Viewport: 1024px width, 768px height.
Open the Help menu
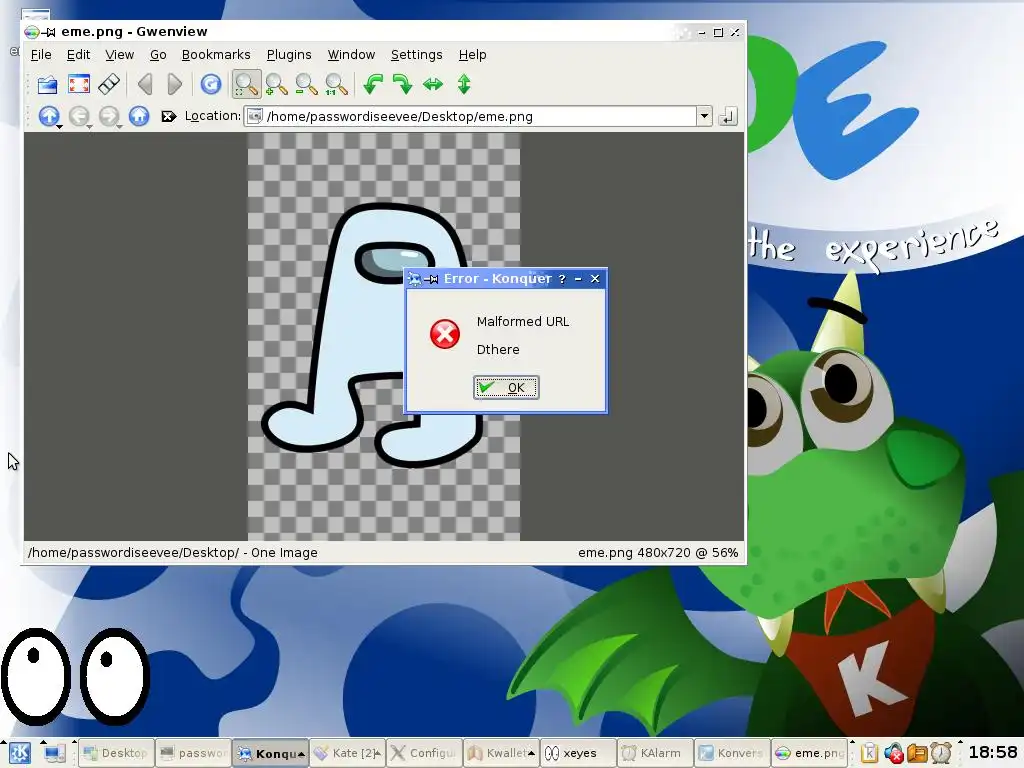472,55
